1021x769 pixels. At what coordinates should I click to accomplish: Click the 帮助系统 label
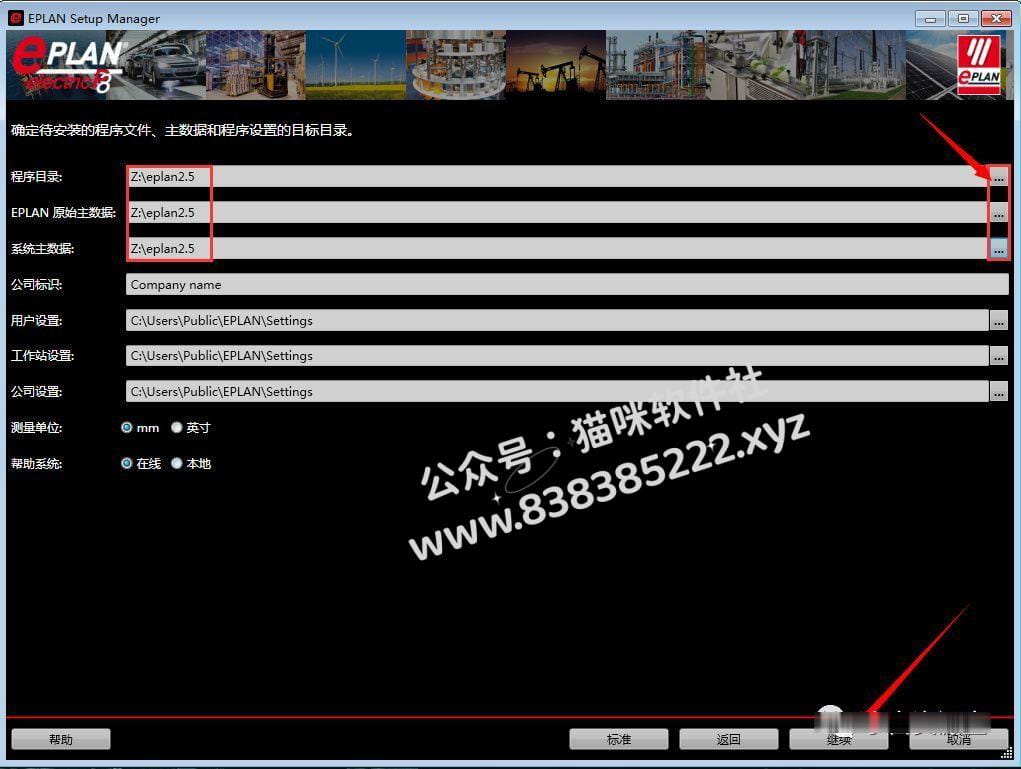point(36,464)
